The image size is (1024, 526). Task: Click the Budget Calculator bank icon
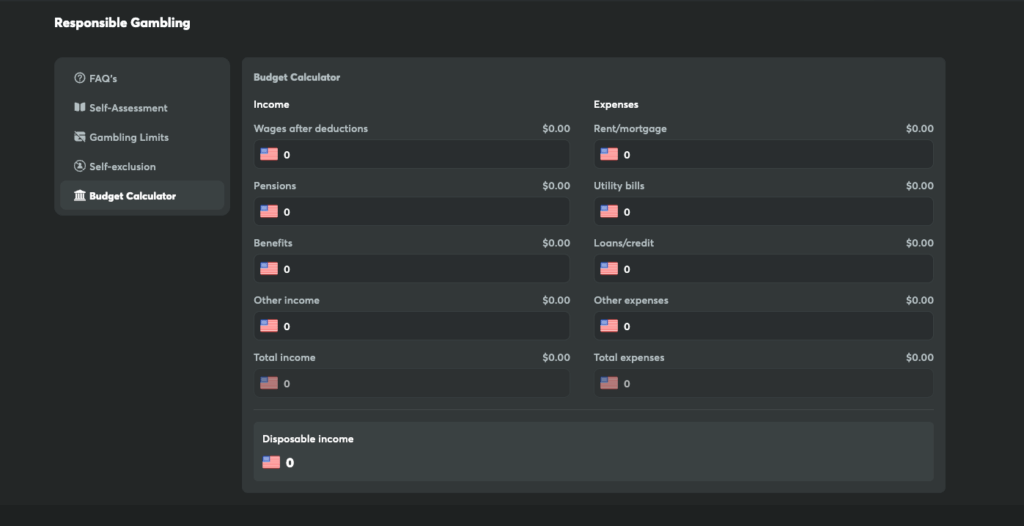pyautogui.click(x=80, y=196)
